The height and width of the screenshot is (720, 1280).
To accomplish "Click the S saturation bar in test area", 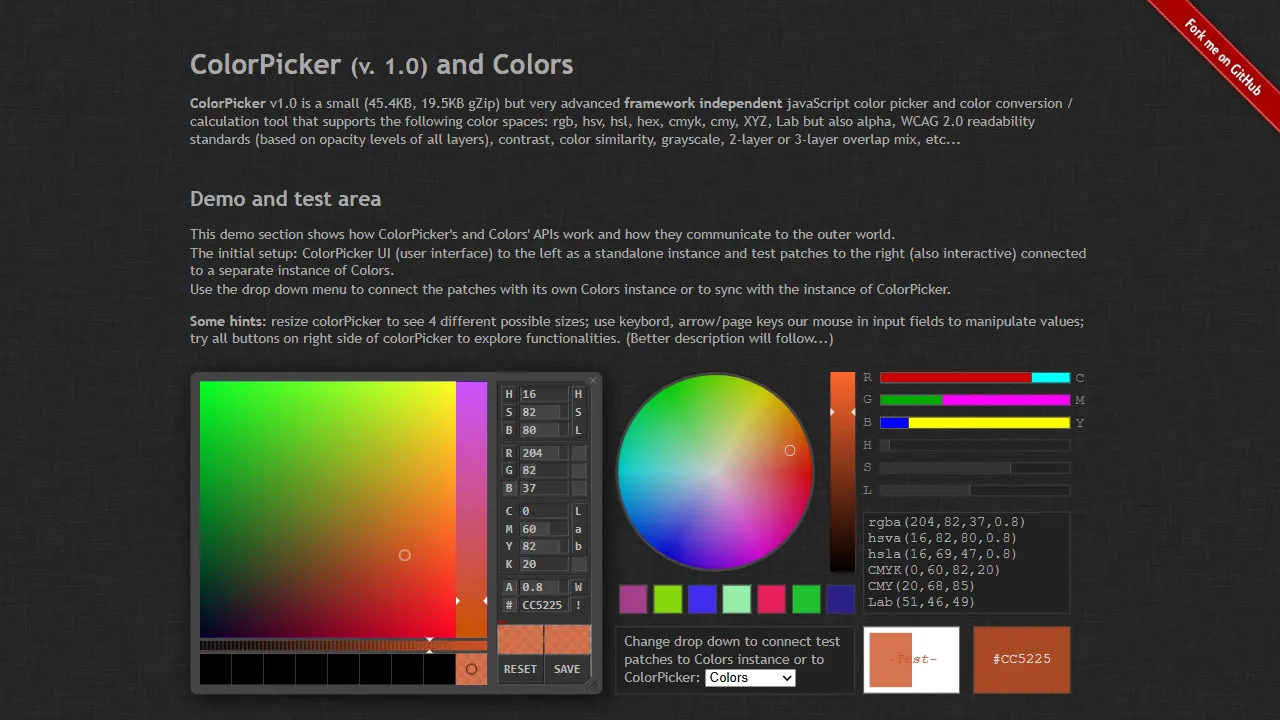I will click(x=975, y=468).
